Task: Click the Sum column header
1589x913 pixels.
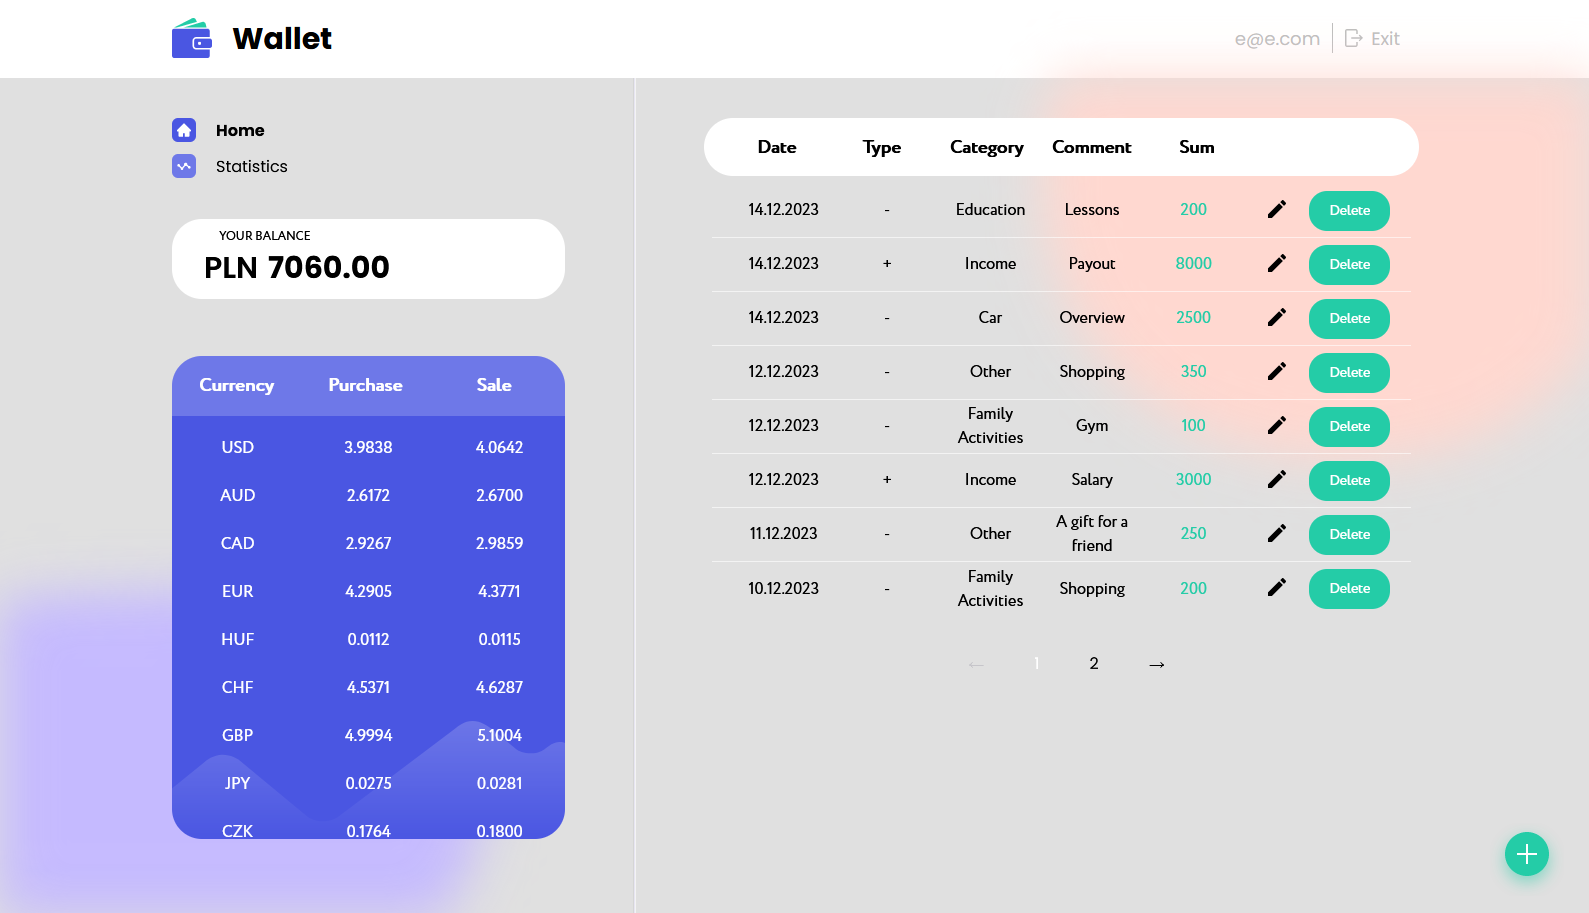Action: click(x=1197, y=147)
